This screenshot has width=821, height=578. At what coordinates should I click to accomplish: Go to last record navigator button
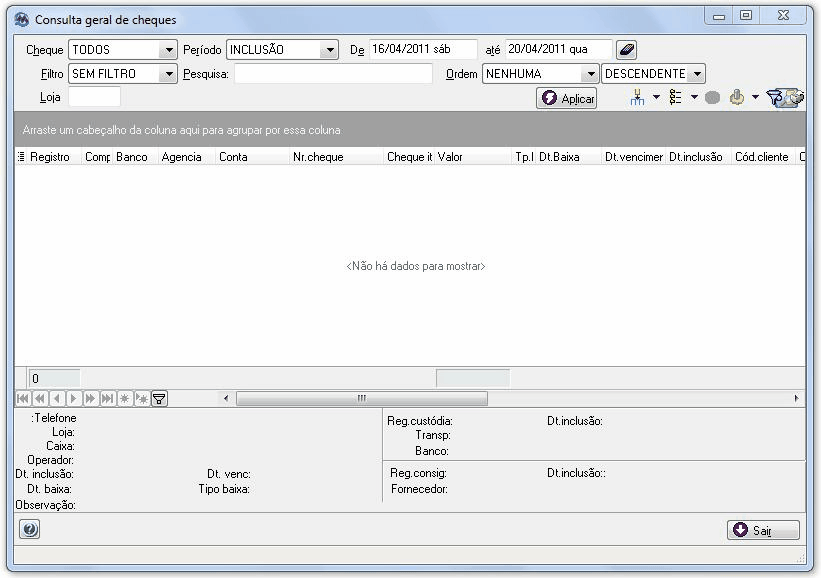pos(107,399)
